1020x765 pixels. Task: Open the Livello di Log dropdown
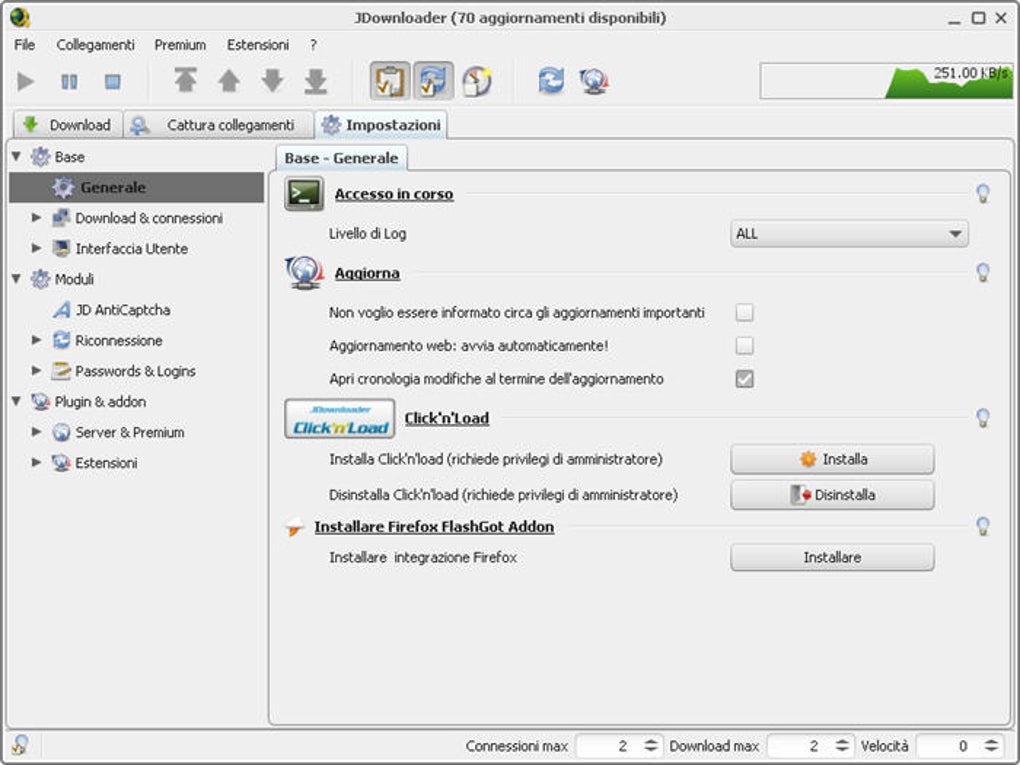(849, 234)
